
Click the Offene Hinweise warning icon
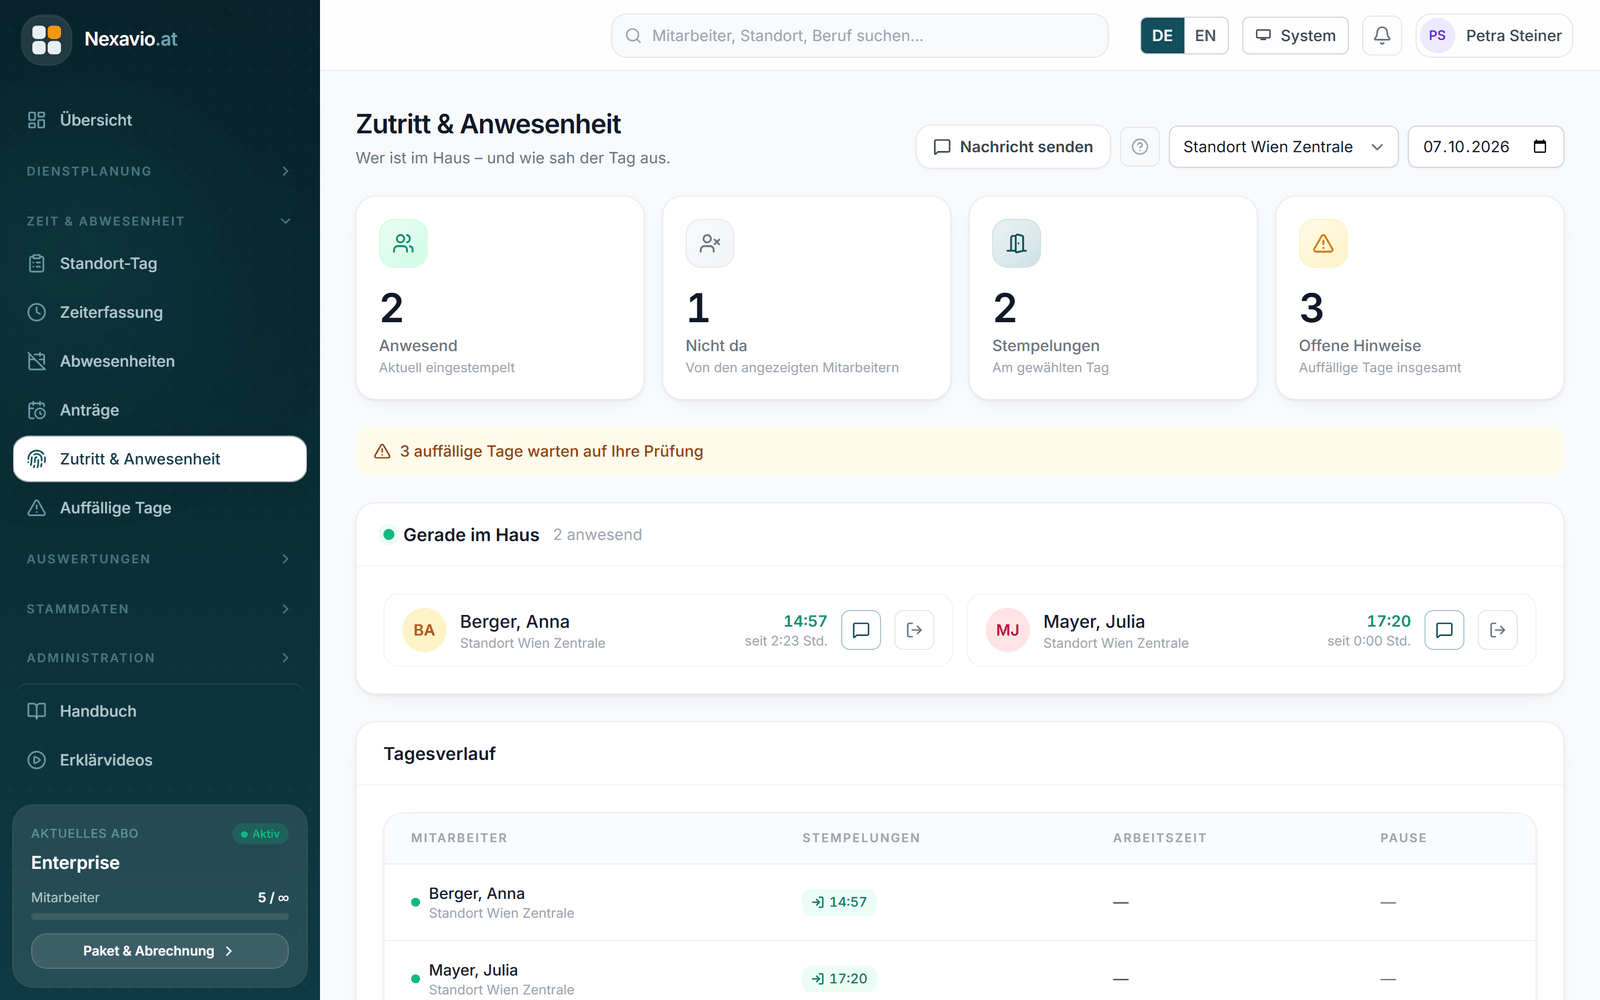point(1323,243)
